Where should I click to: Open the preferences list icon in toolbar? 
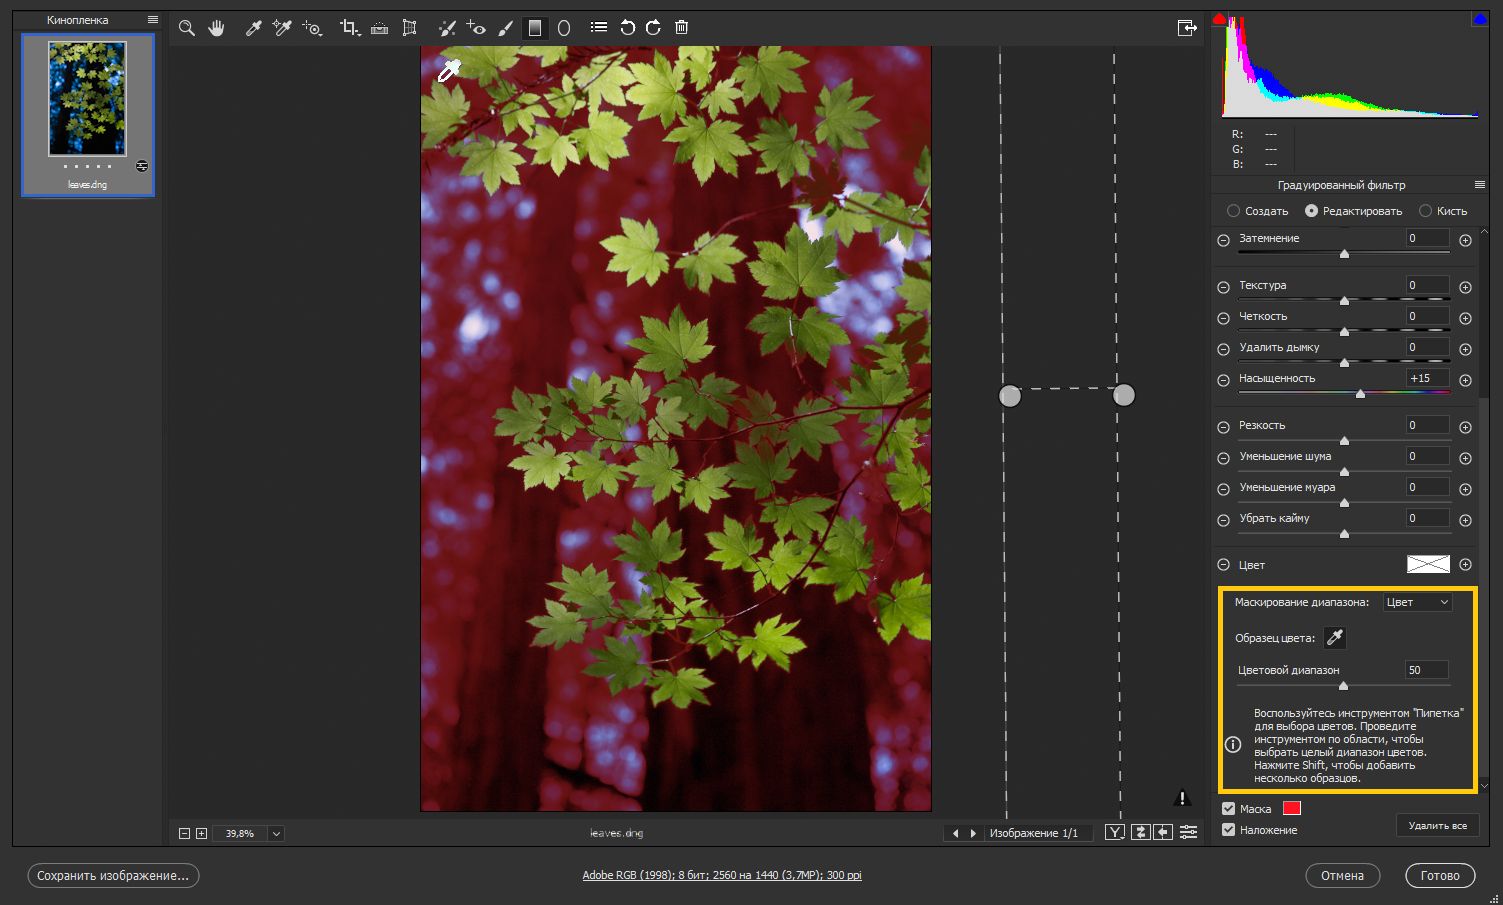(x=598, y=28)
